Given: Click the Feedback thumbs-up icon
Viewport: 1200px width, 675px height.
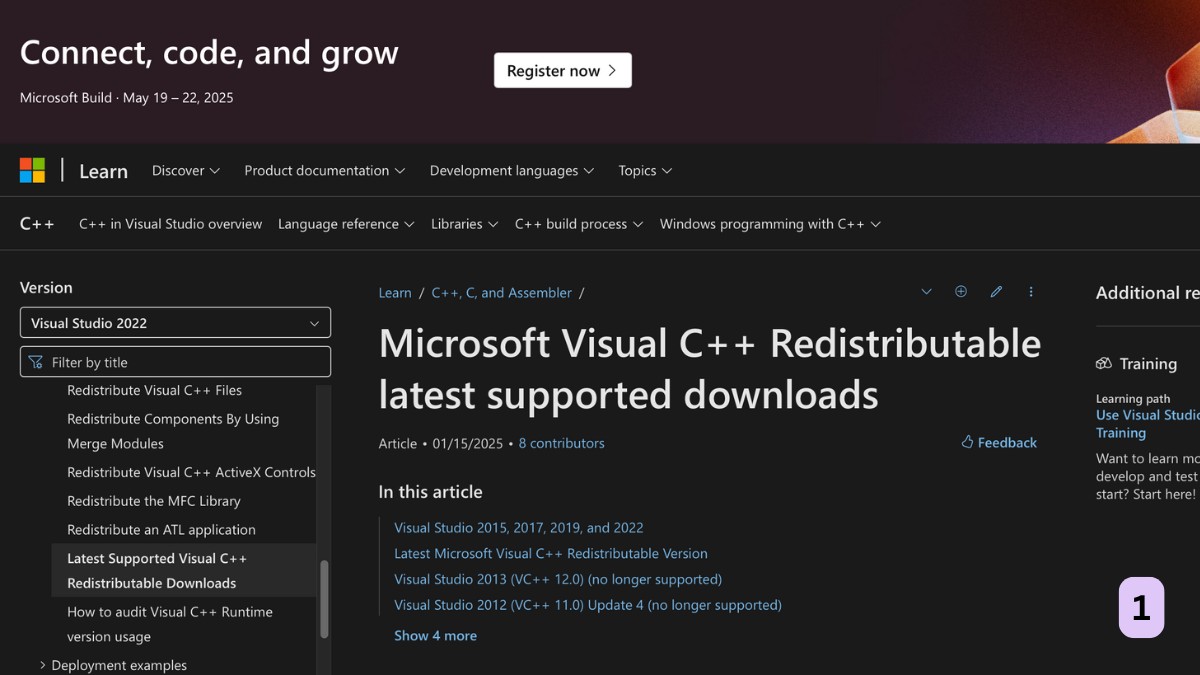Looking at the screenshot, I should tap(966, 442).
